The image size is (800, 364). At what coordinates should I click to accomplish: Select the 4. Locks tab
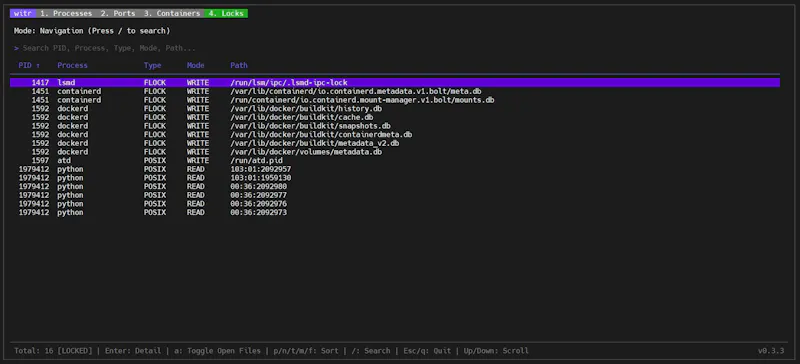point(226,13)
